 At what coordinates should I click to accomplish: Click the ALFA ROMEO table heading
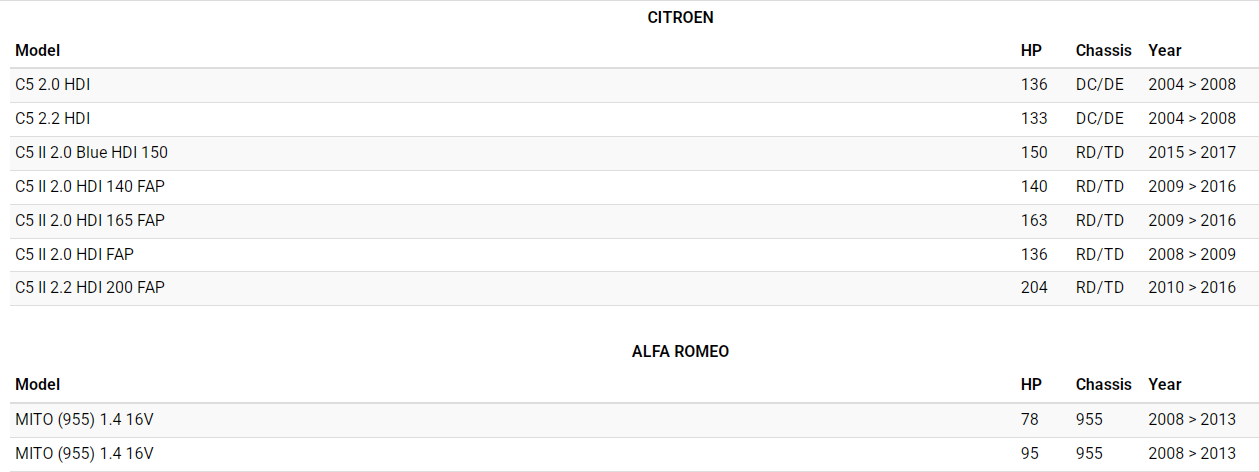click(680, 352)
